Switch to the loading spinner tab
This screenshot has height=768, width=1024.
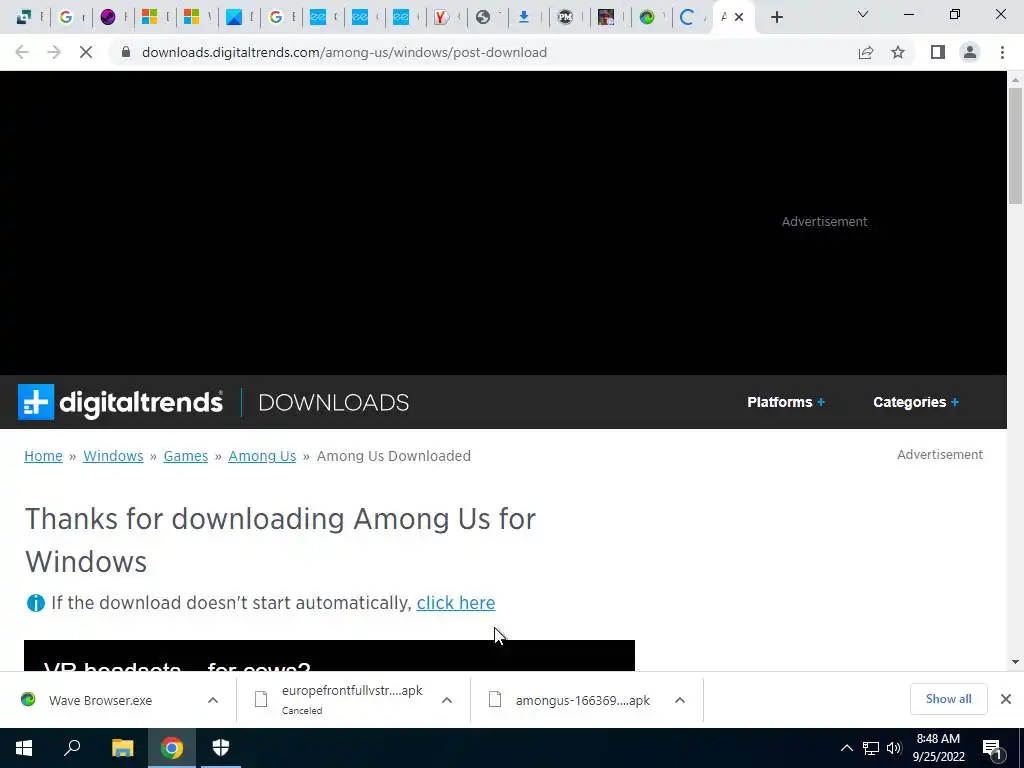tap(686, 17)
